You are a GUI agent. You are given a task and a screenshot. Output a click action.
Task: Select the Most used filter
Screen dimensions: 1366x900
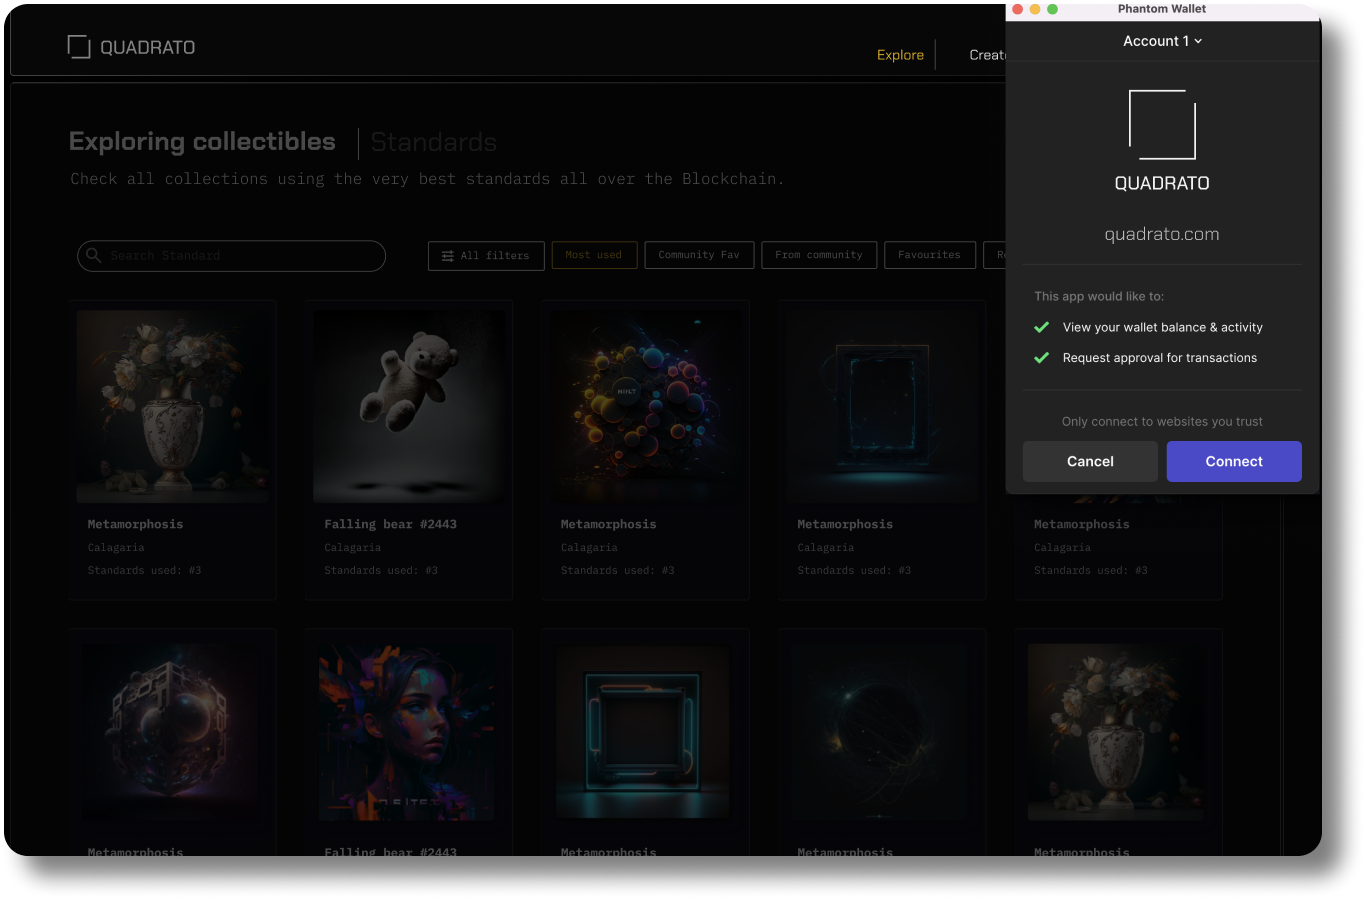pos(594,255)
